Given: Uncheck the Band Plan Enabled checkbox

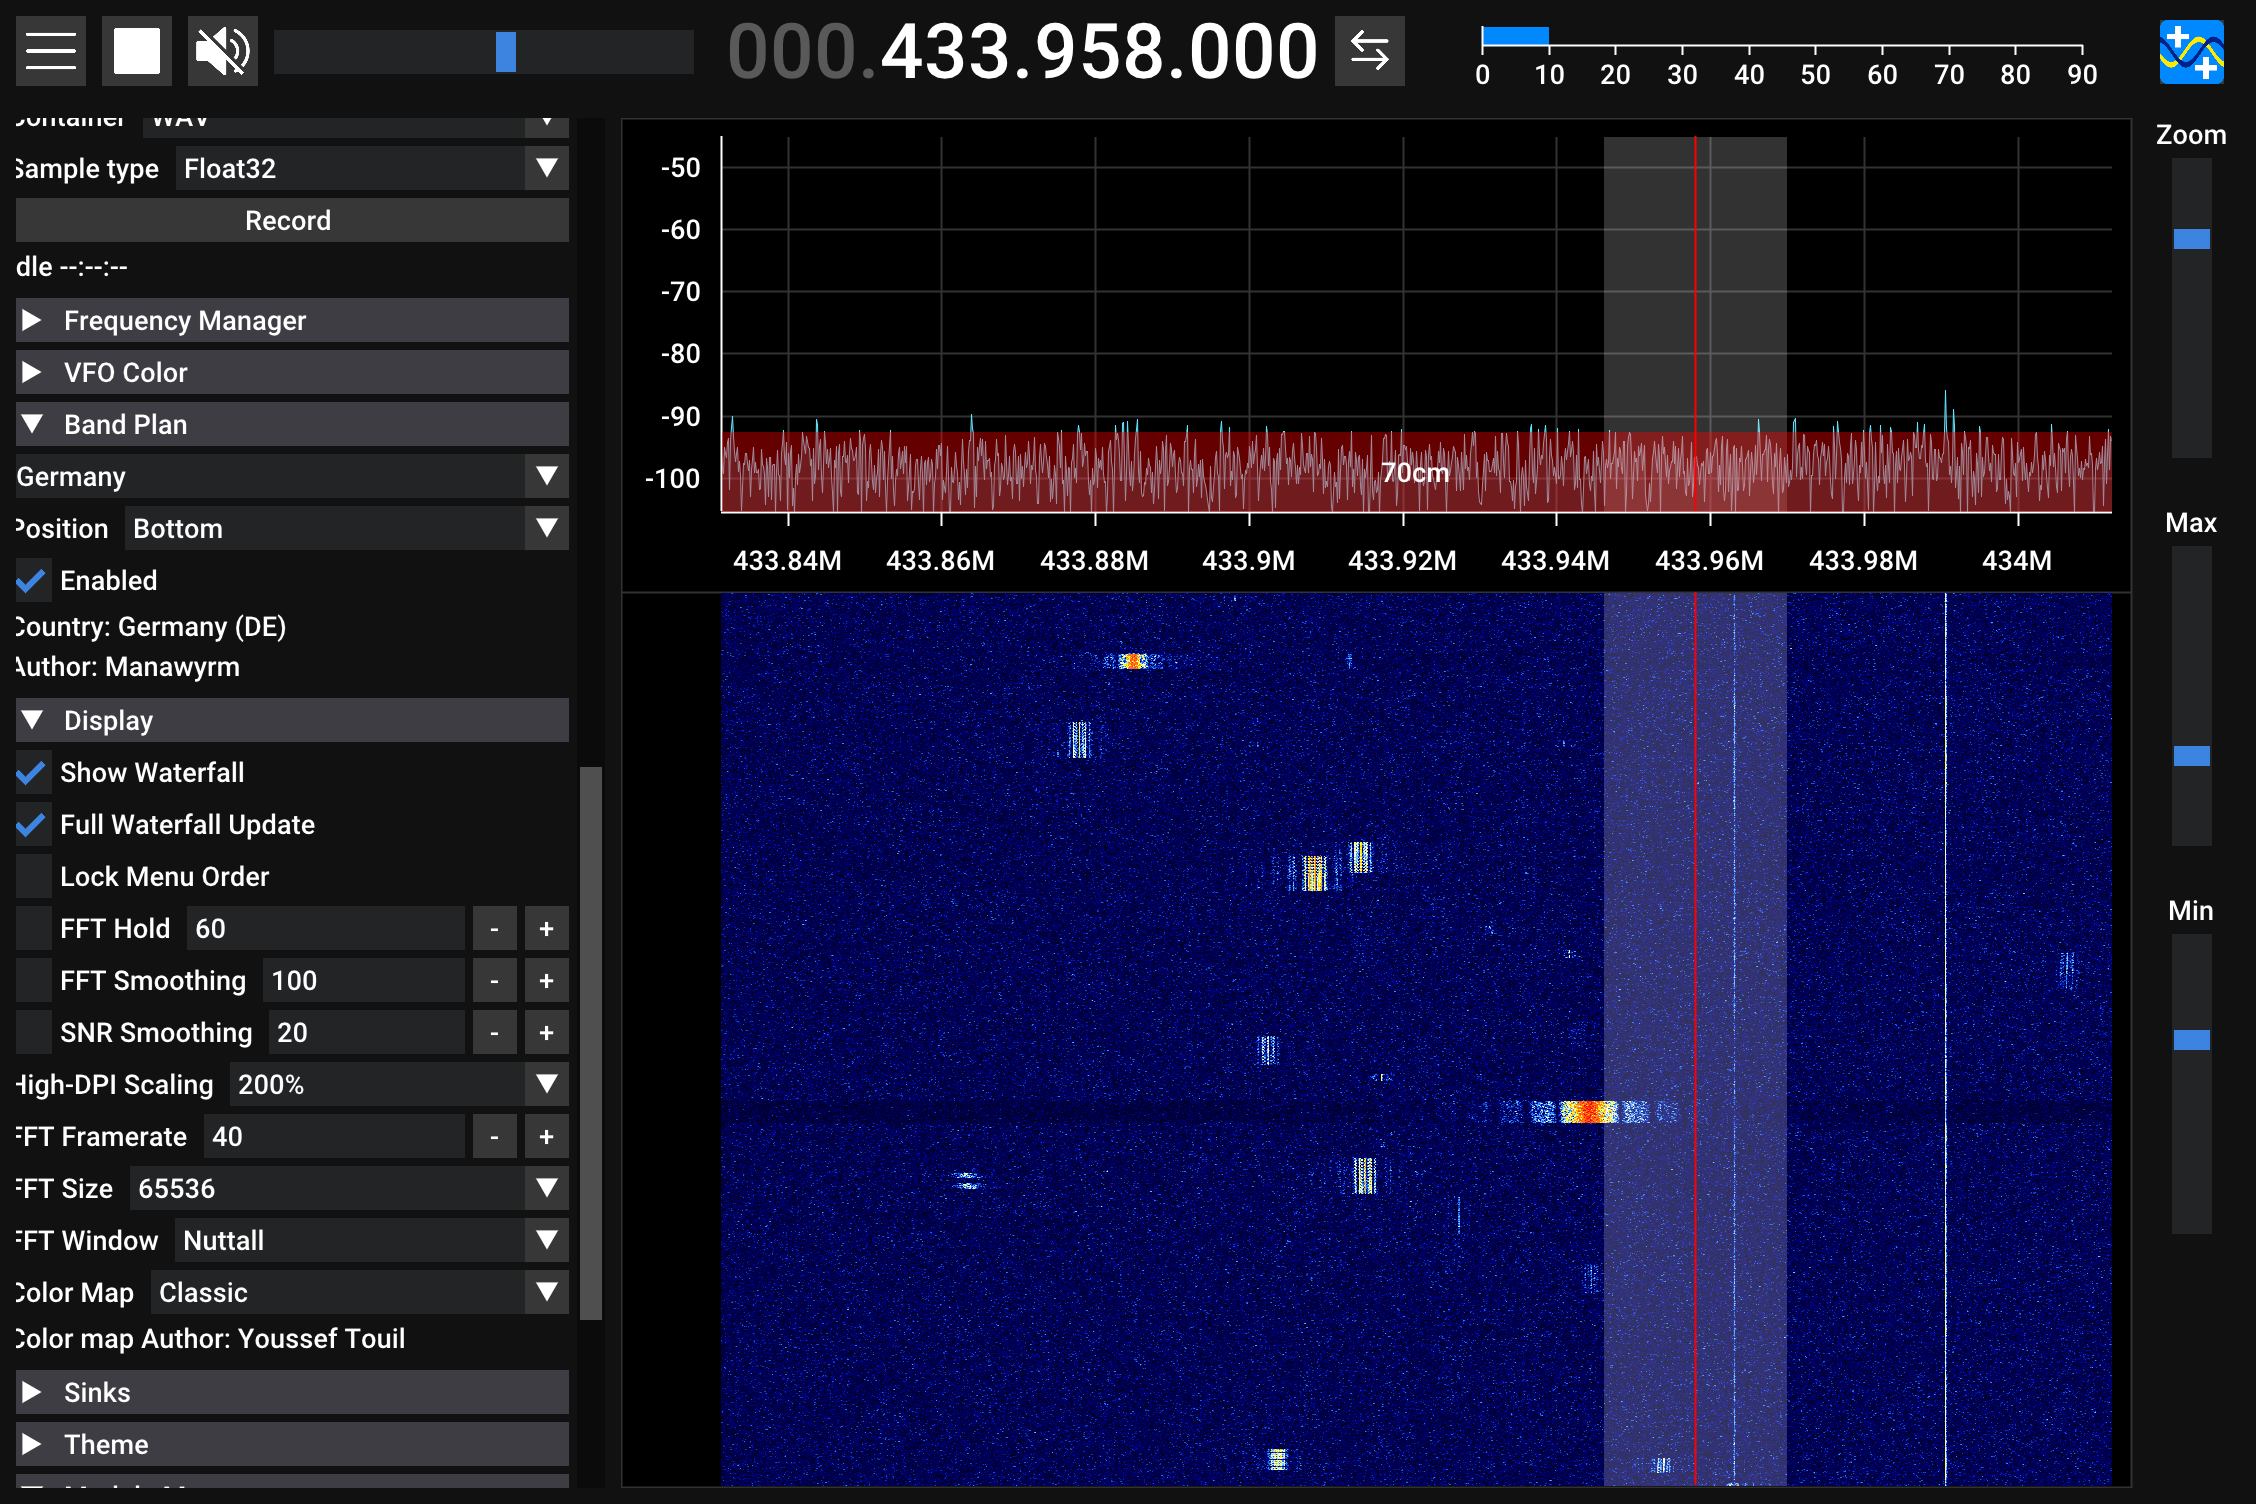Looking at the screenshot, I should pyautogui.click(x=33, y=580).
